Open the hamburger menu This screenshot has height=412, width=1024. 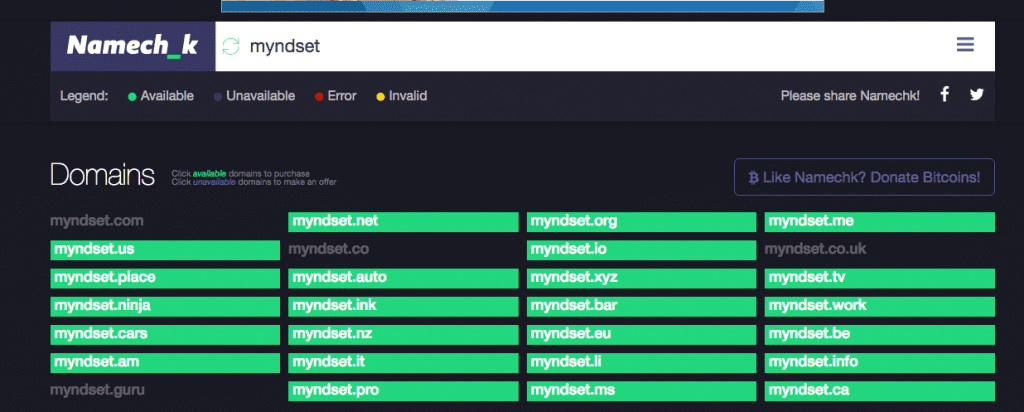click(x=965, y=44)
